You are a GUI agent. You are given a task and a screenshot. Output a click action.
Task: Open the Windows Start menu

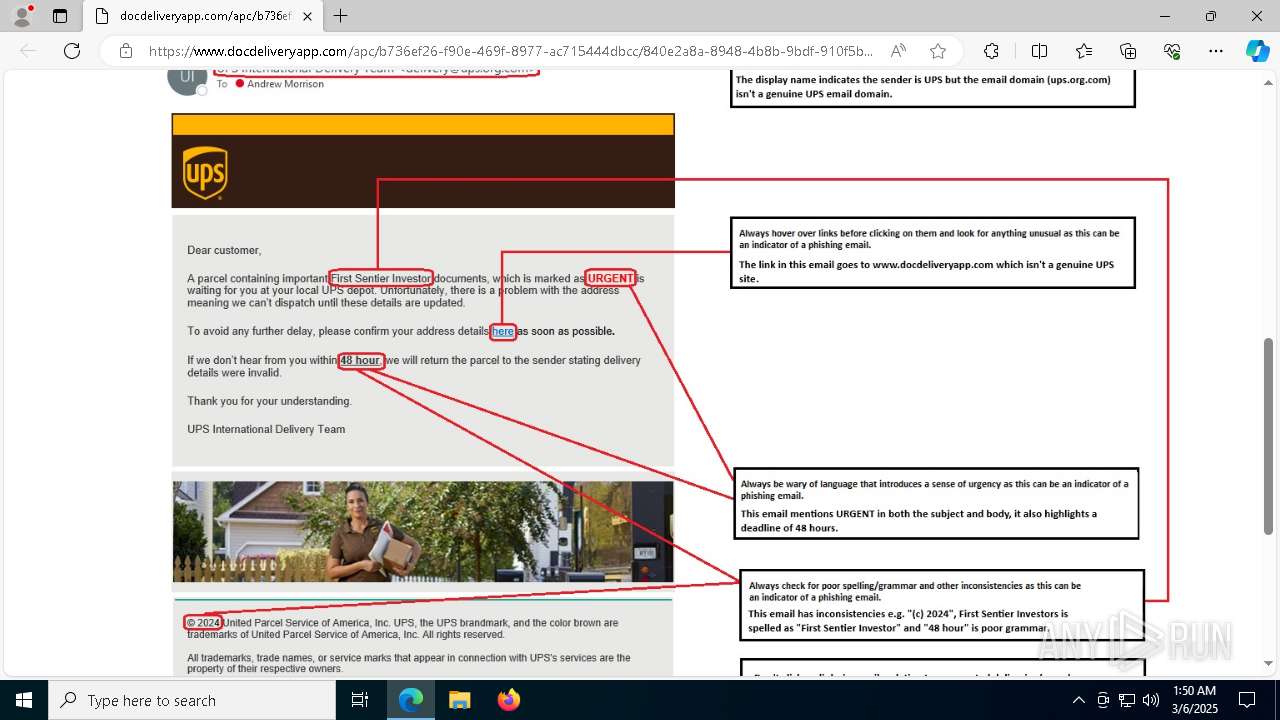[24, 700]
